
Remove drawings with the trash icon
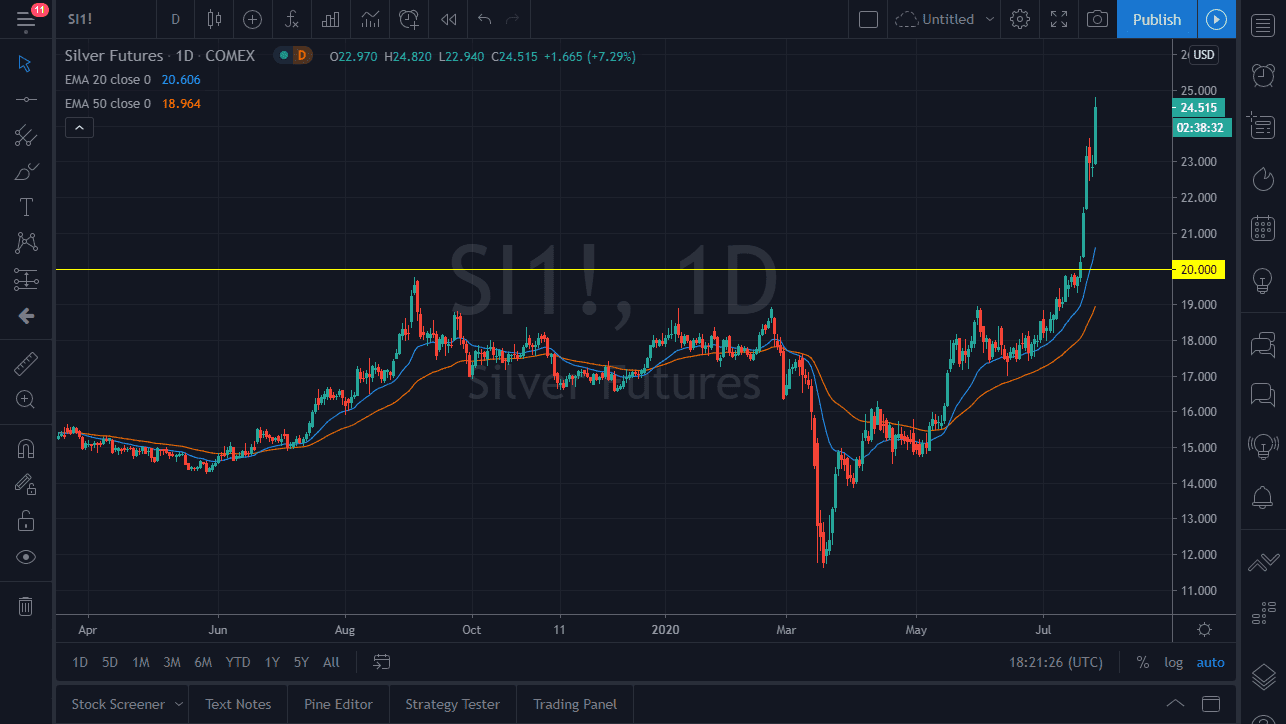(26, 606)
